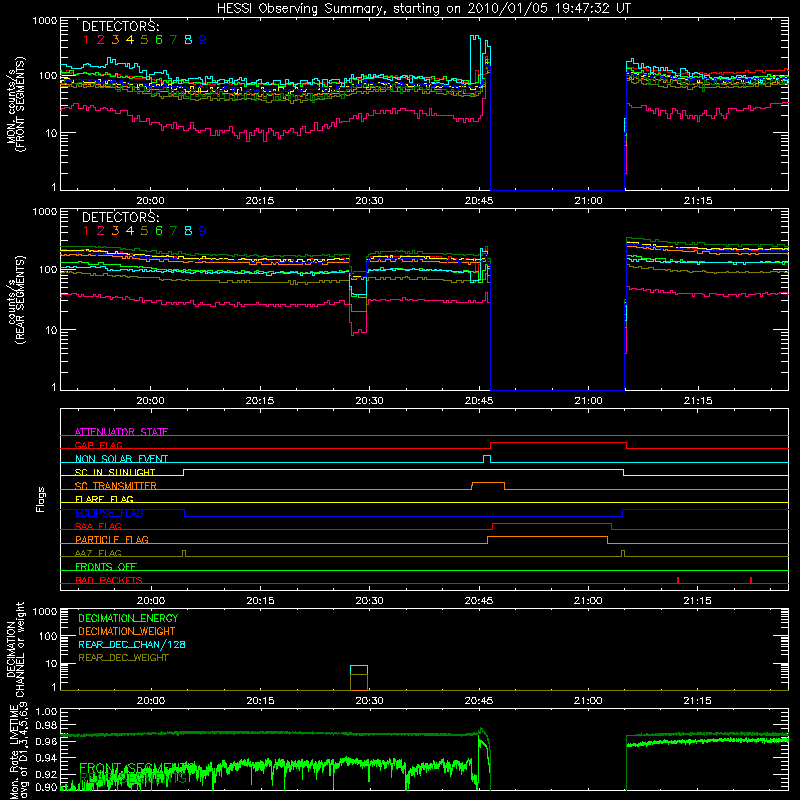Click 21:15 tick label under front segments plot
The image size is (800, 800).
click(x=697, y=201)
